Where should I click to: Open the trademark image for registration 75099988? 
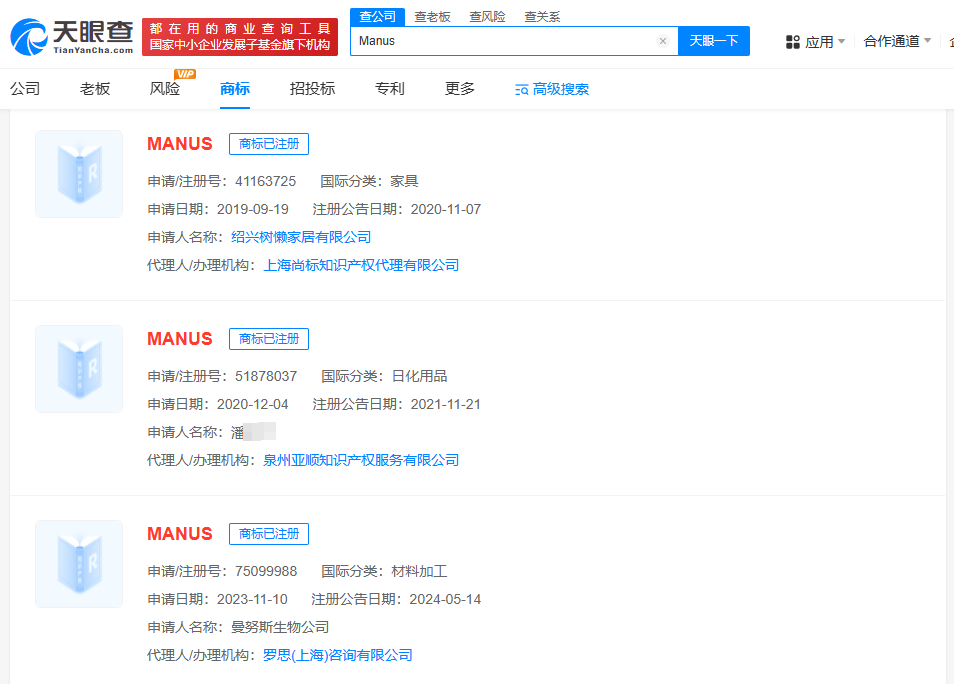point(79,564)
